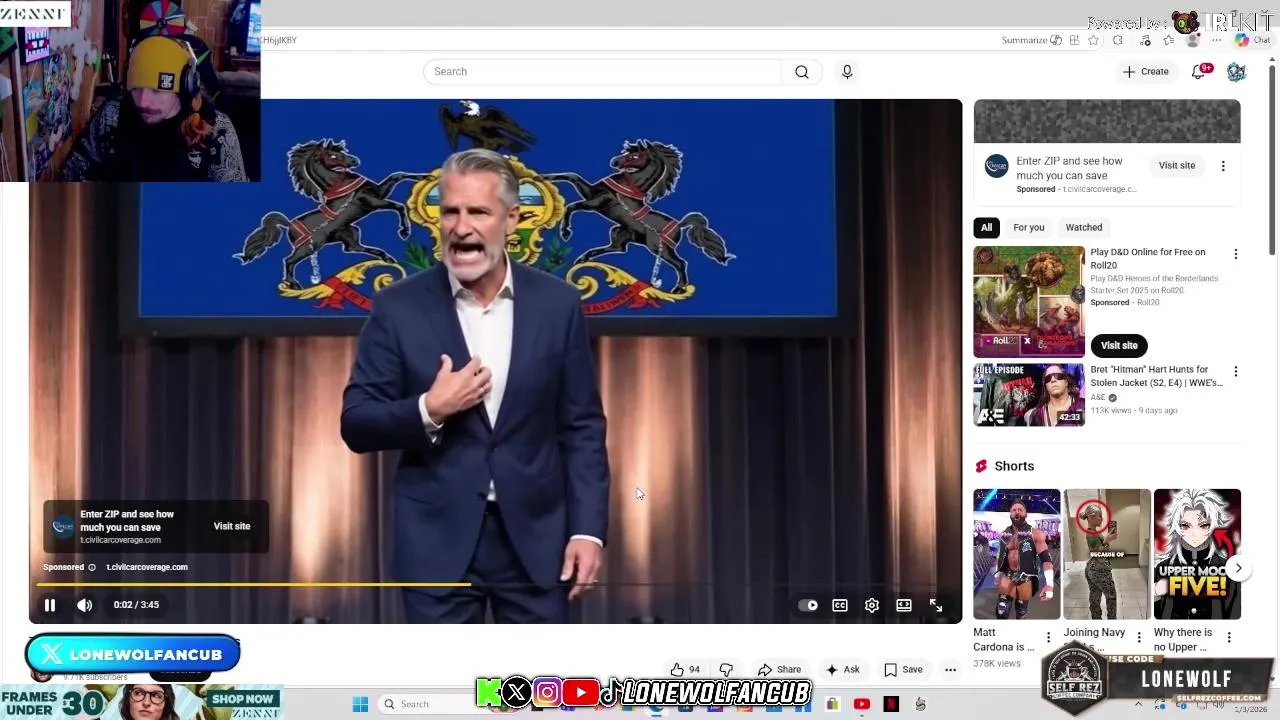
Task: Select the All filter chip
Action: 986,227
